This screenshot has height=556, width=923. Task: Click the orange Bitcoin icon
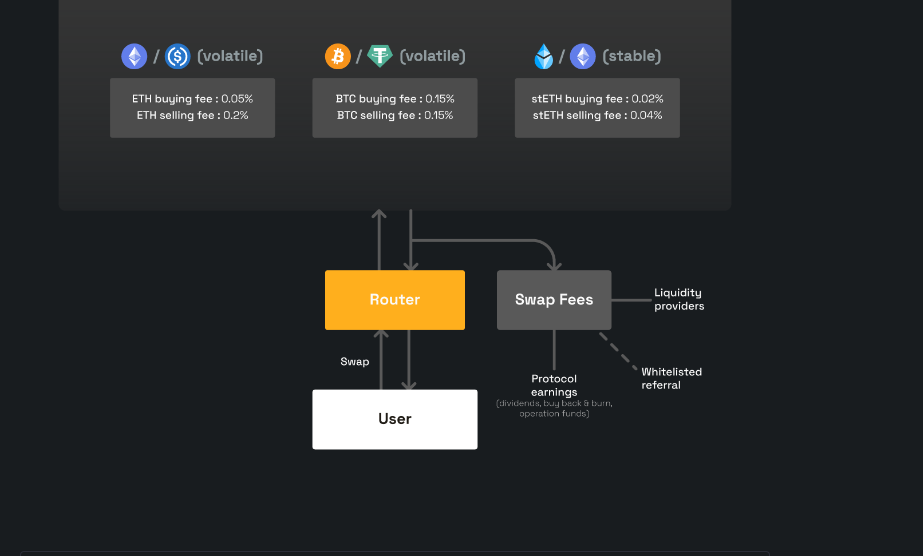[338, 56]
